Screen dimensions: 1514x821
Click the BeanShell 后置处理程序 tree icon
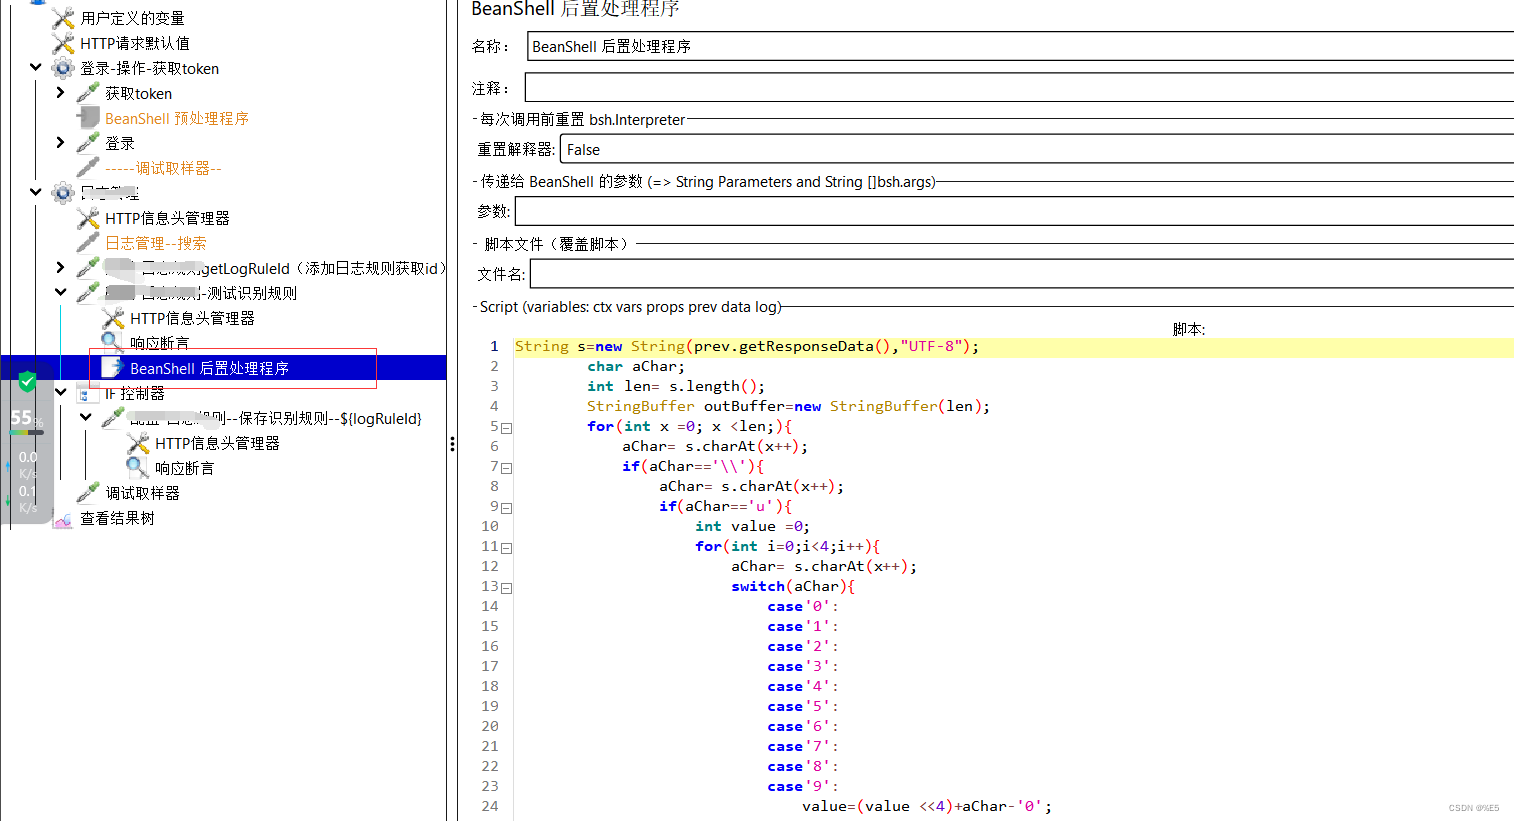[x=113, y=368]
